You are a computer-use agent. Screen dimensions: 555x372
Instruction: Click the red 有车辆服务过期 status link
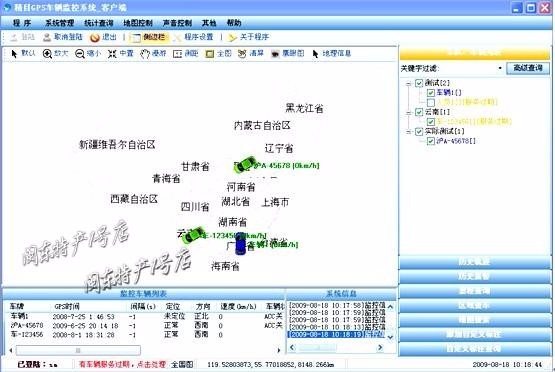coord(122,364)
